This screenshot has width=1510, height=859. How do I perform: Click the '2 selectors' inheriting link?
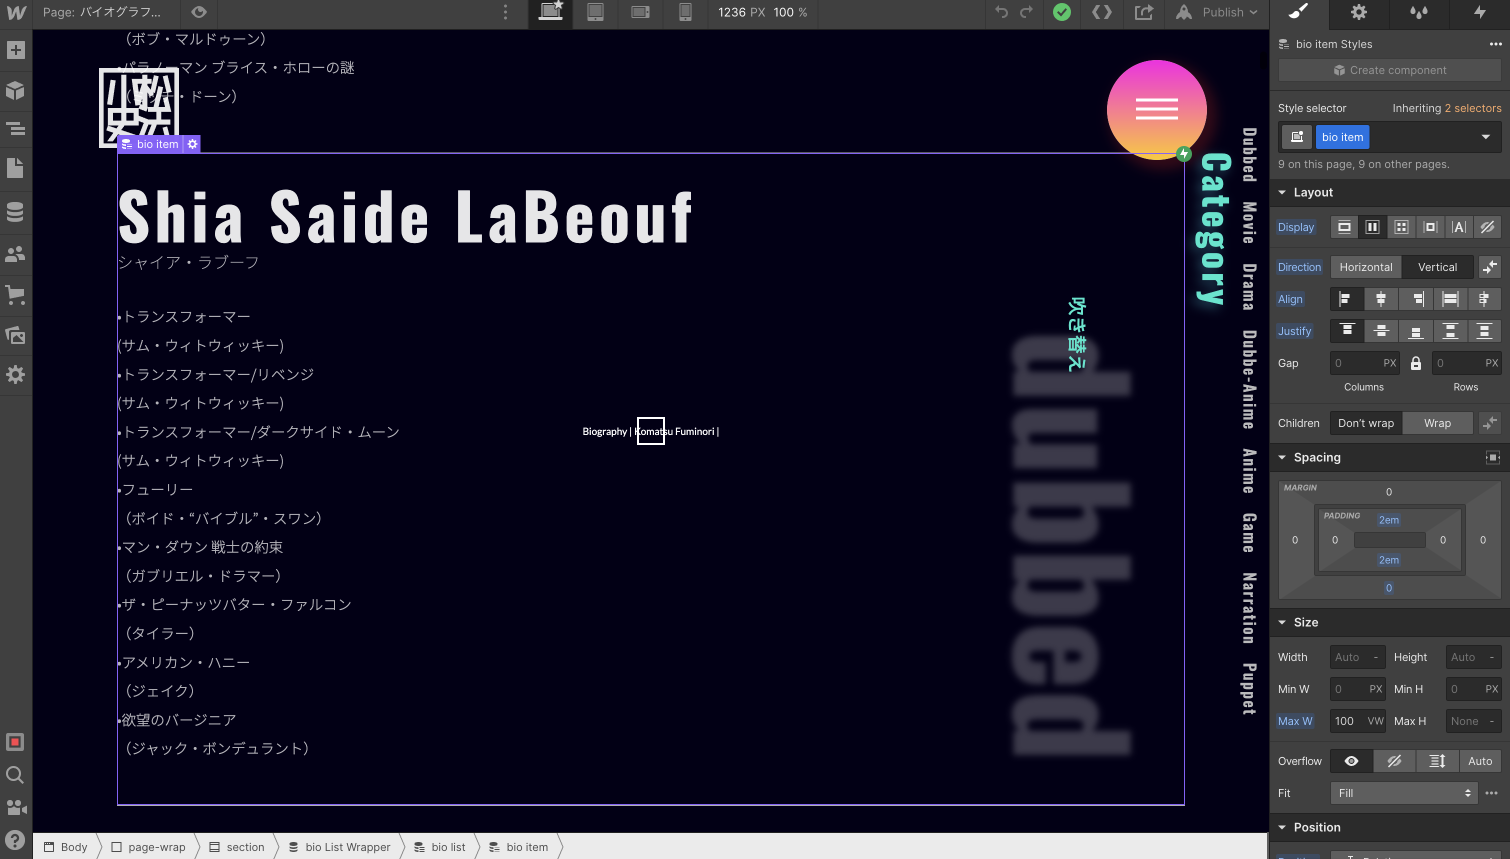tap(1472, 108)
